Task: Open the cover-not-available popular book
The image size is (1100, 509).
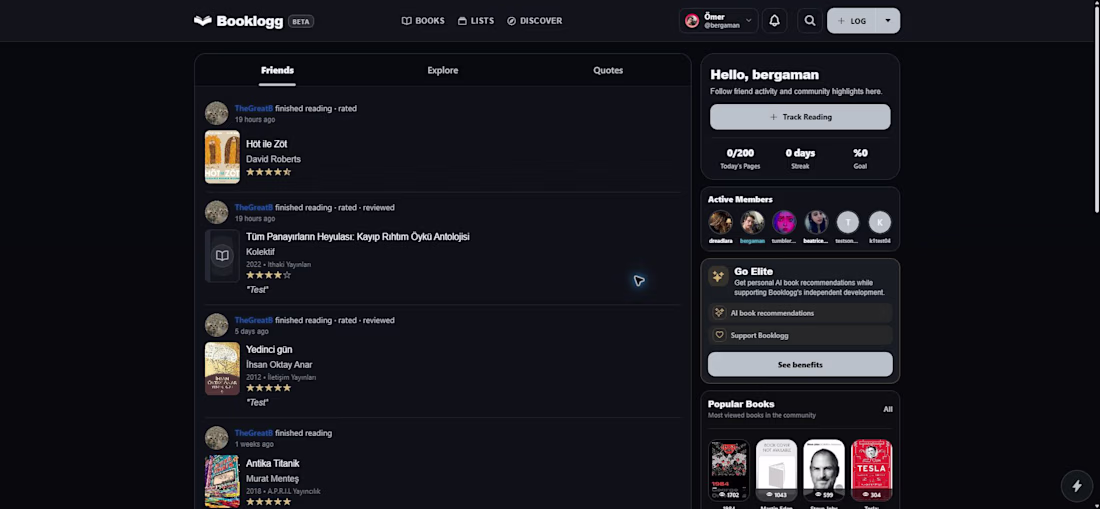Action: [x=776, y=470]
